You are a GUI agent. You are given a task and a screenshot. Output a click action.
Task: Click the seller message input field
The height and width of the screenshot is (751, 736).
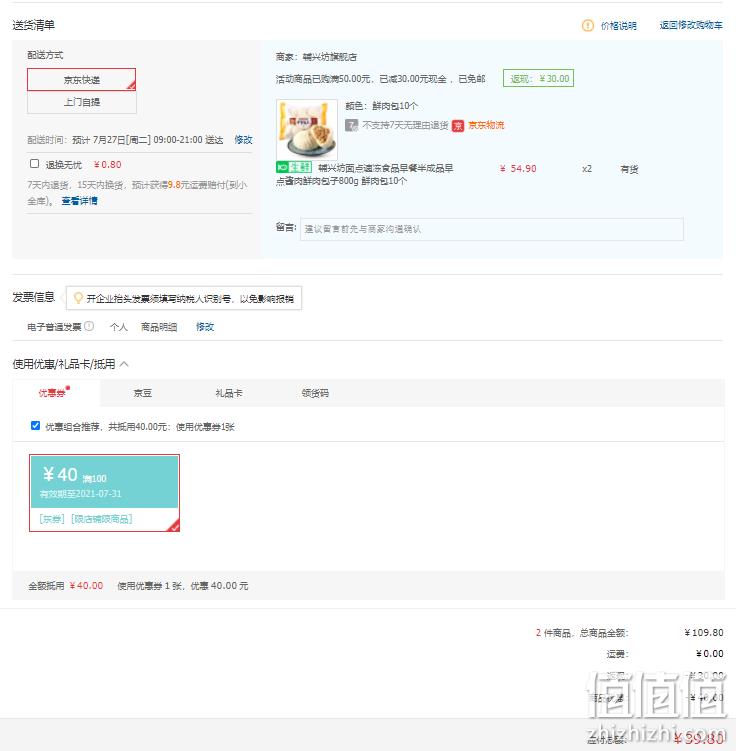click(x=492, y=229)
